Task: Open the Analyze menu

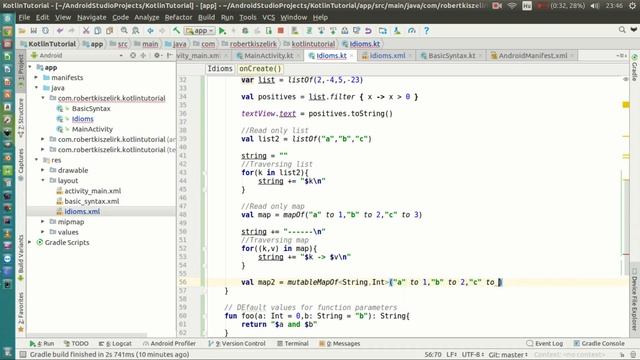Action: click(x=147, y=17)
